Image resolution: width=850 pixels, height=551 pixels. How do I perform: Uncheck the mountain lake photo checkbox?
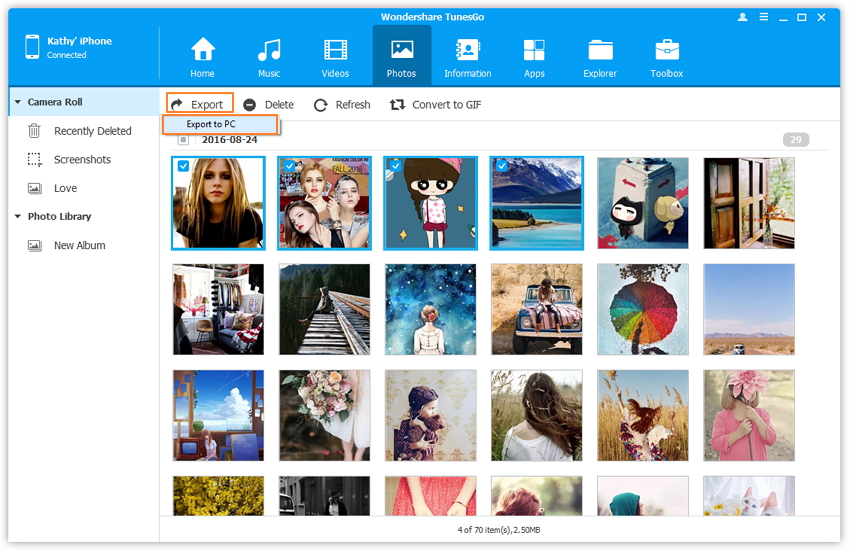(500, 166)
